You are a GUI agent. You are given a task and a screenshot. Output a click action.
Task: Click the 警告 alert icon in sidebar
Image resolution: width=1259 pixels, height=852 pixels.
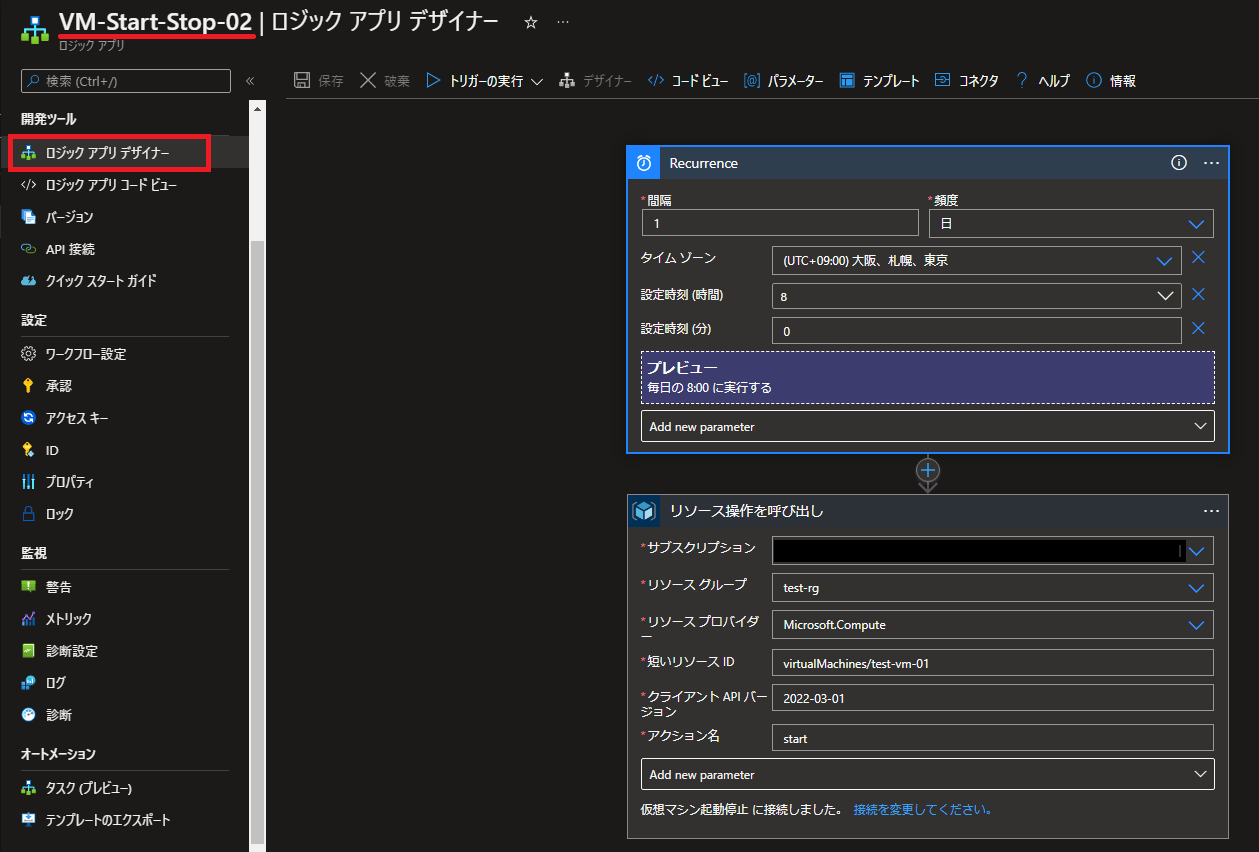coord(29,587)
